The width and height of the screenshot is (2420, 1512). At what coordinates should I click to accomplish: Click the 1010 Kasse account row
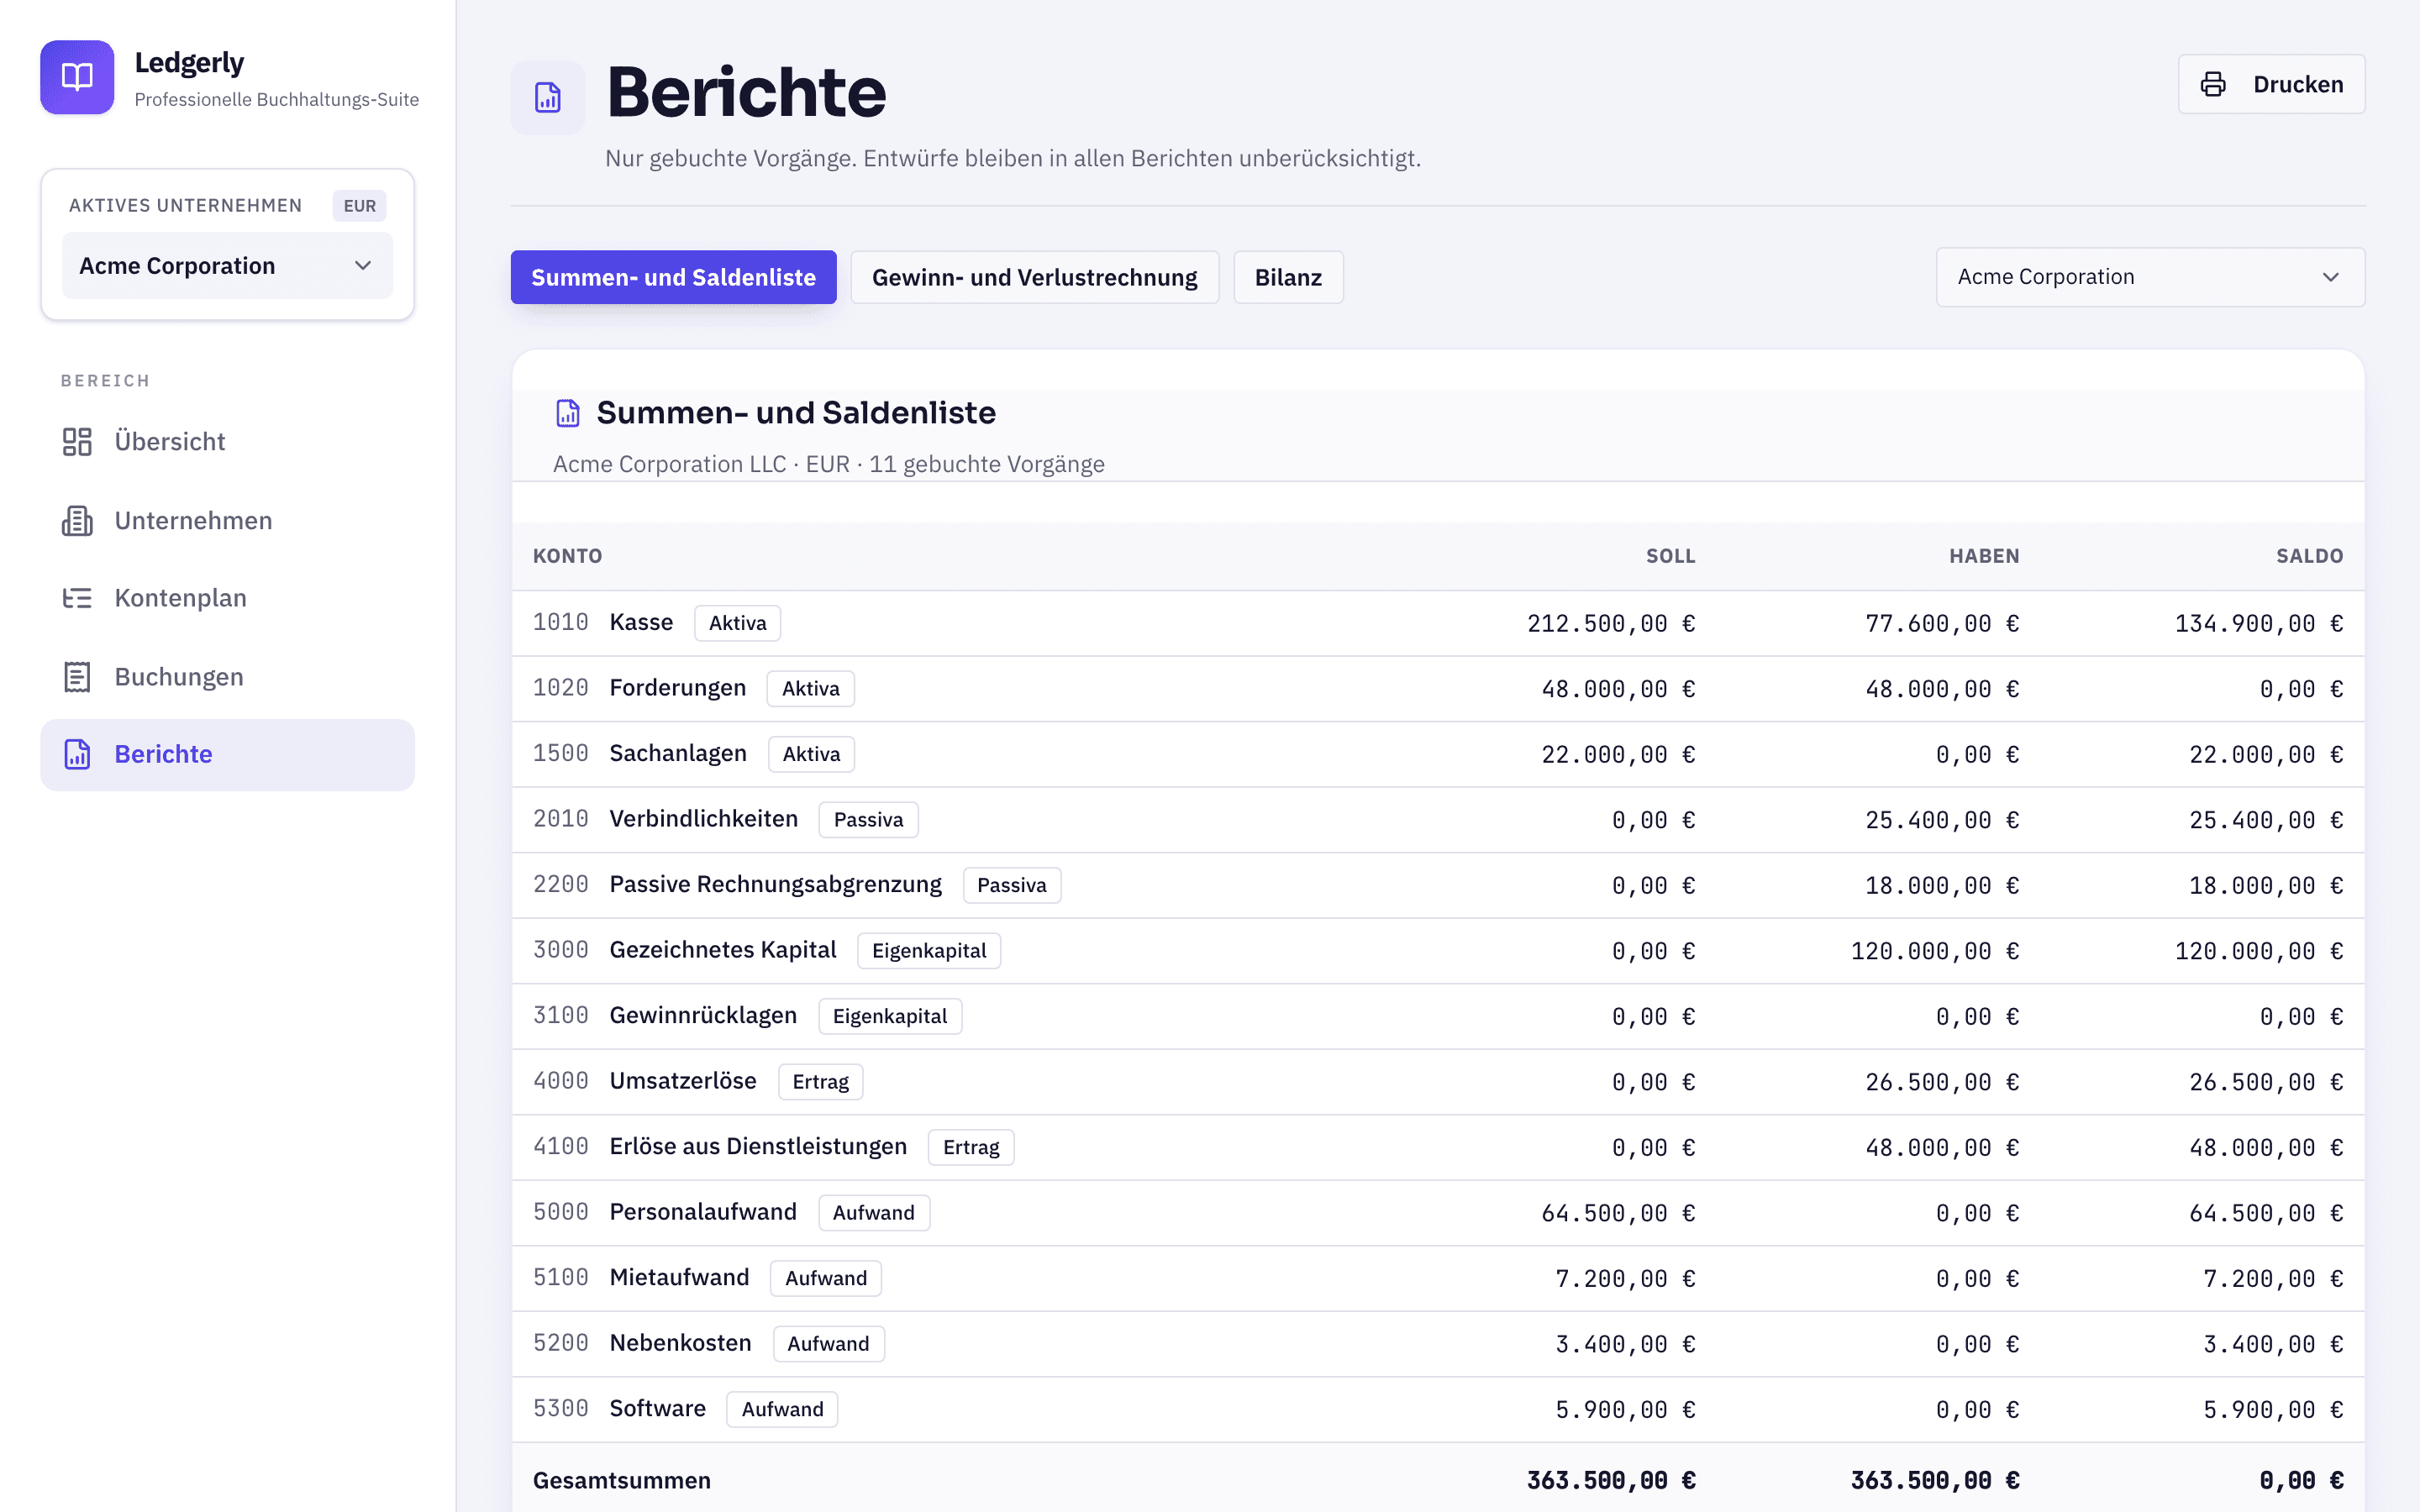pyautogui.click(x=1438, y=623)
